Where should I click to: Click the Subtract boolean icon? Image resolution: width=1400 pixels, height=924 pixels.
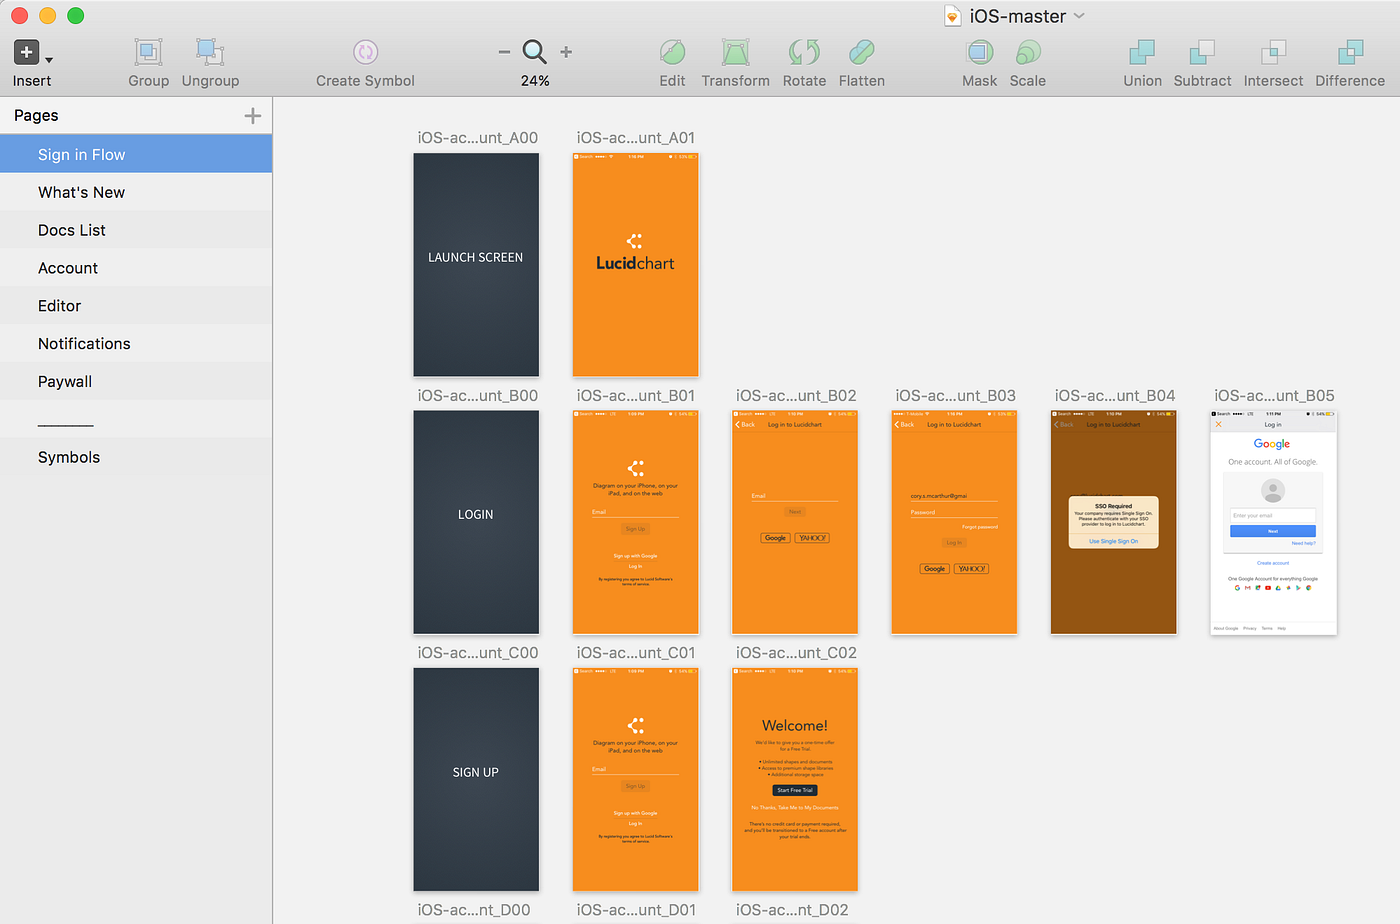pyautogui.click(x=1202, y=60)
